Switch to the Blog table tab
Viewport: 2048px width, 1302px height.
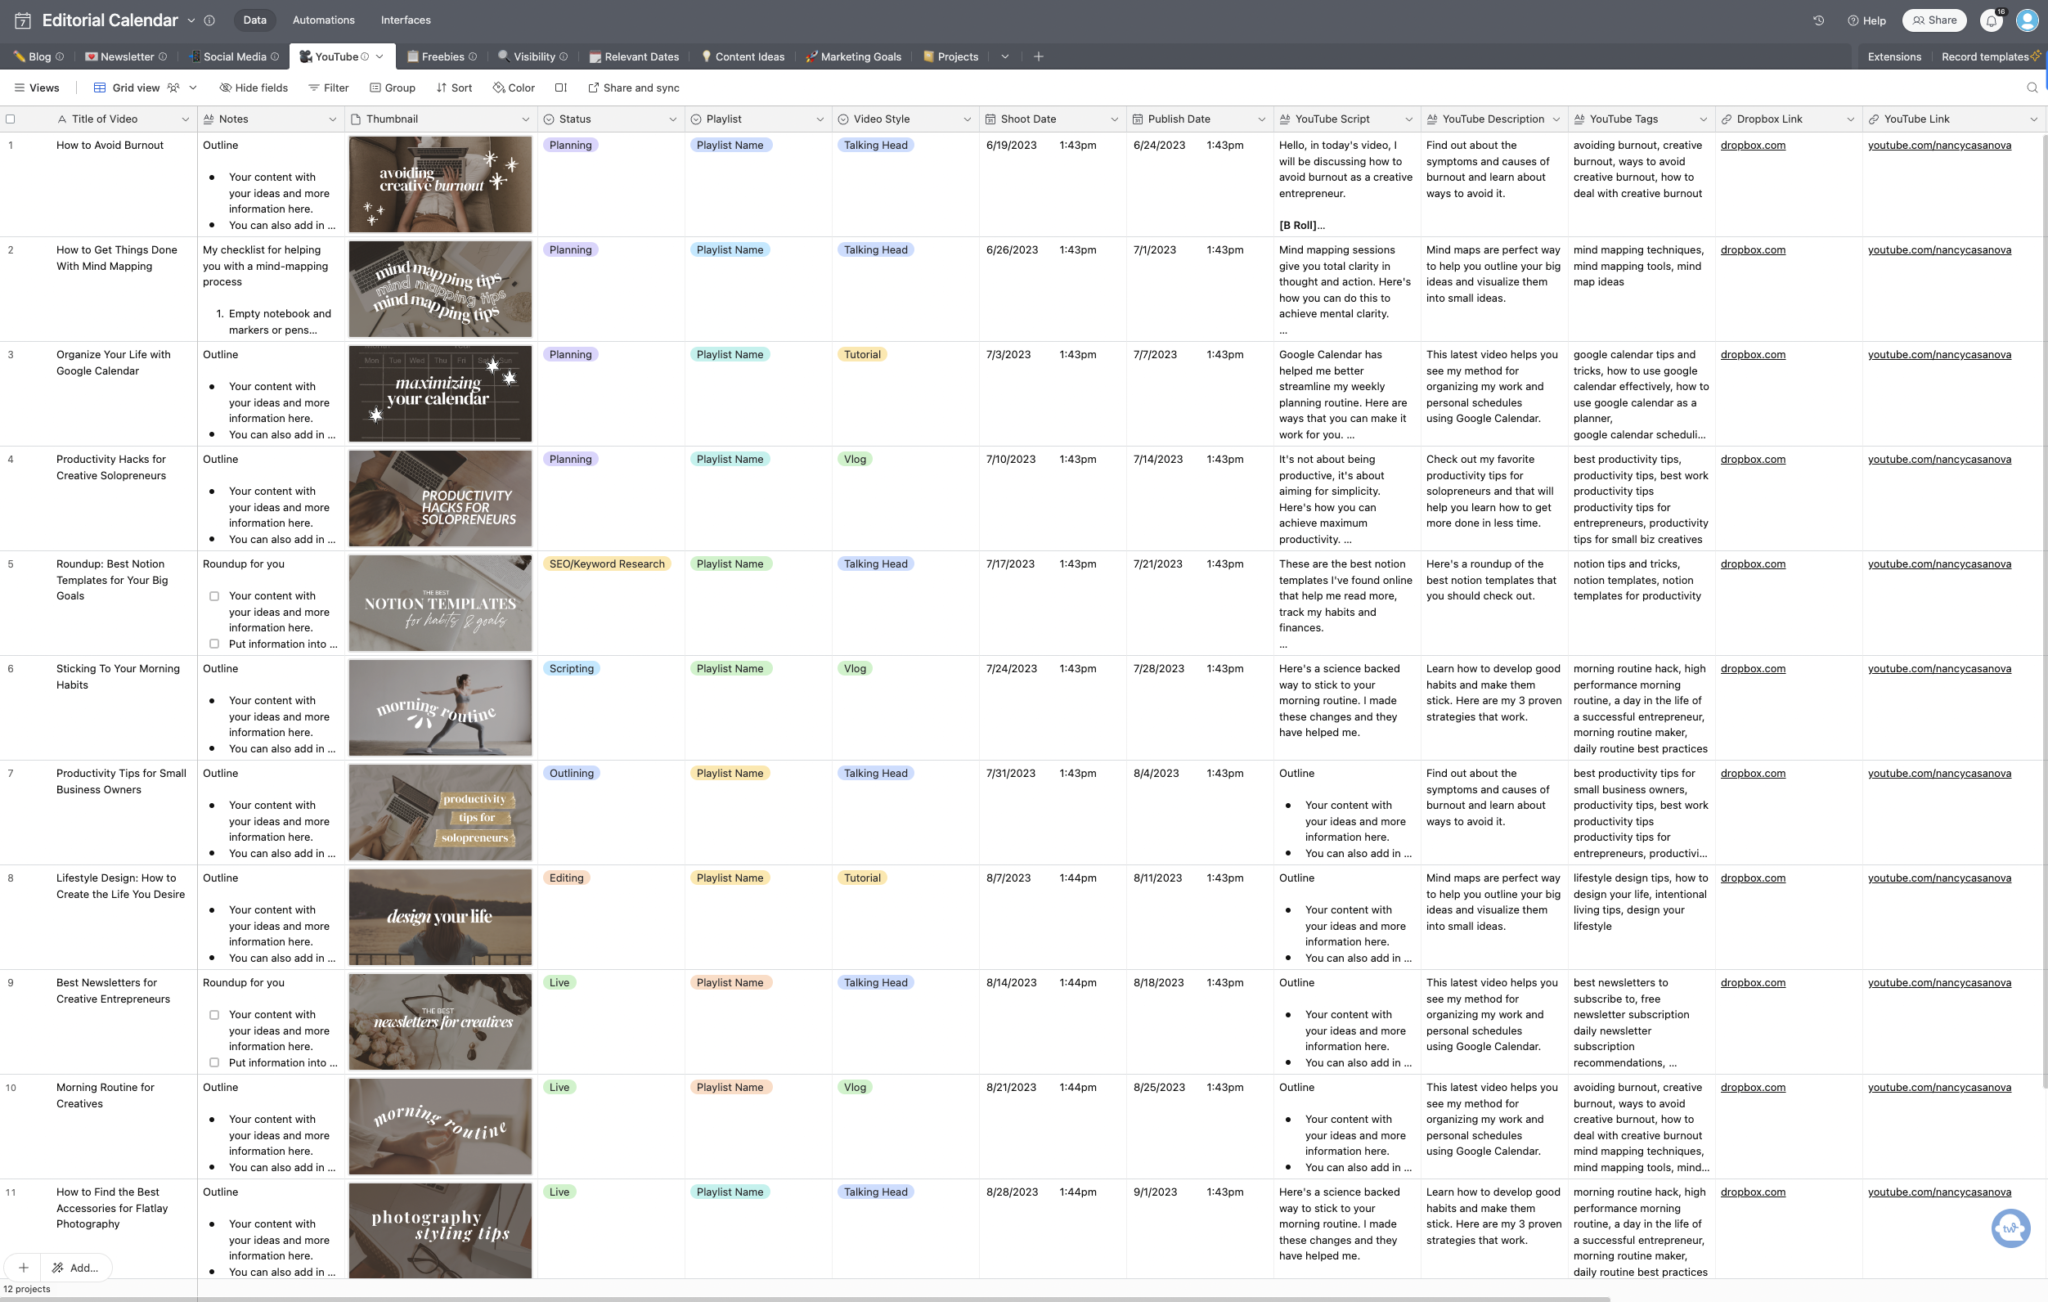click(x=38, y=57)
